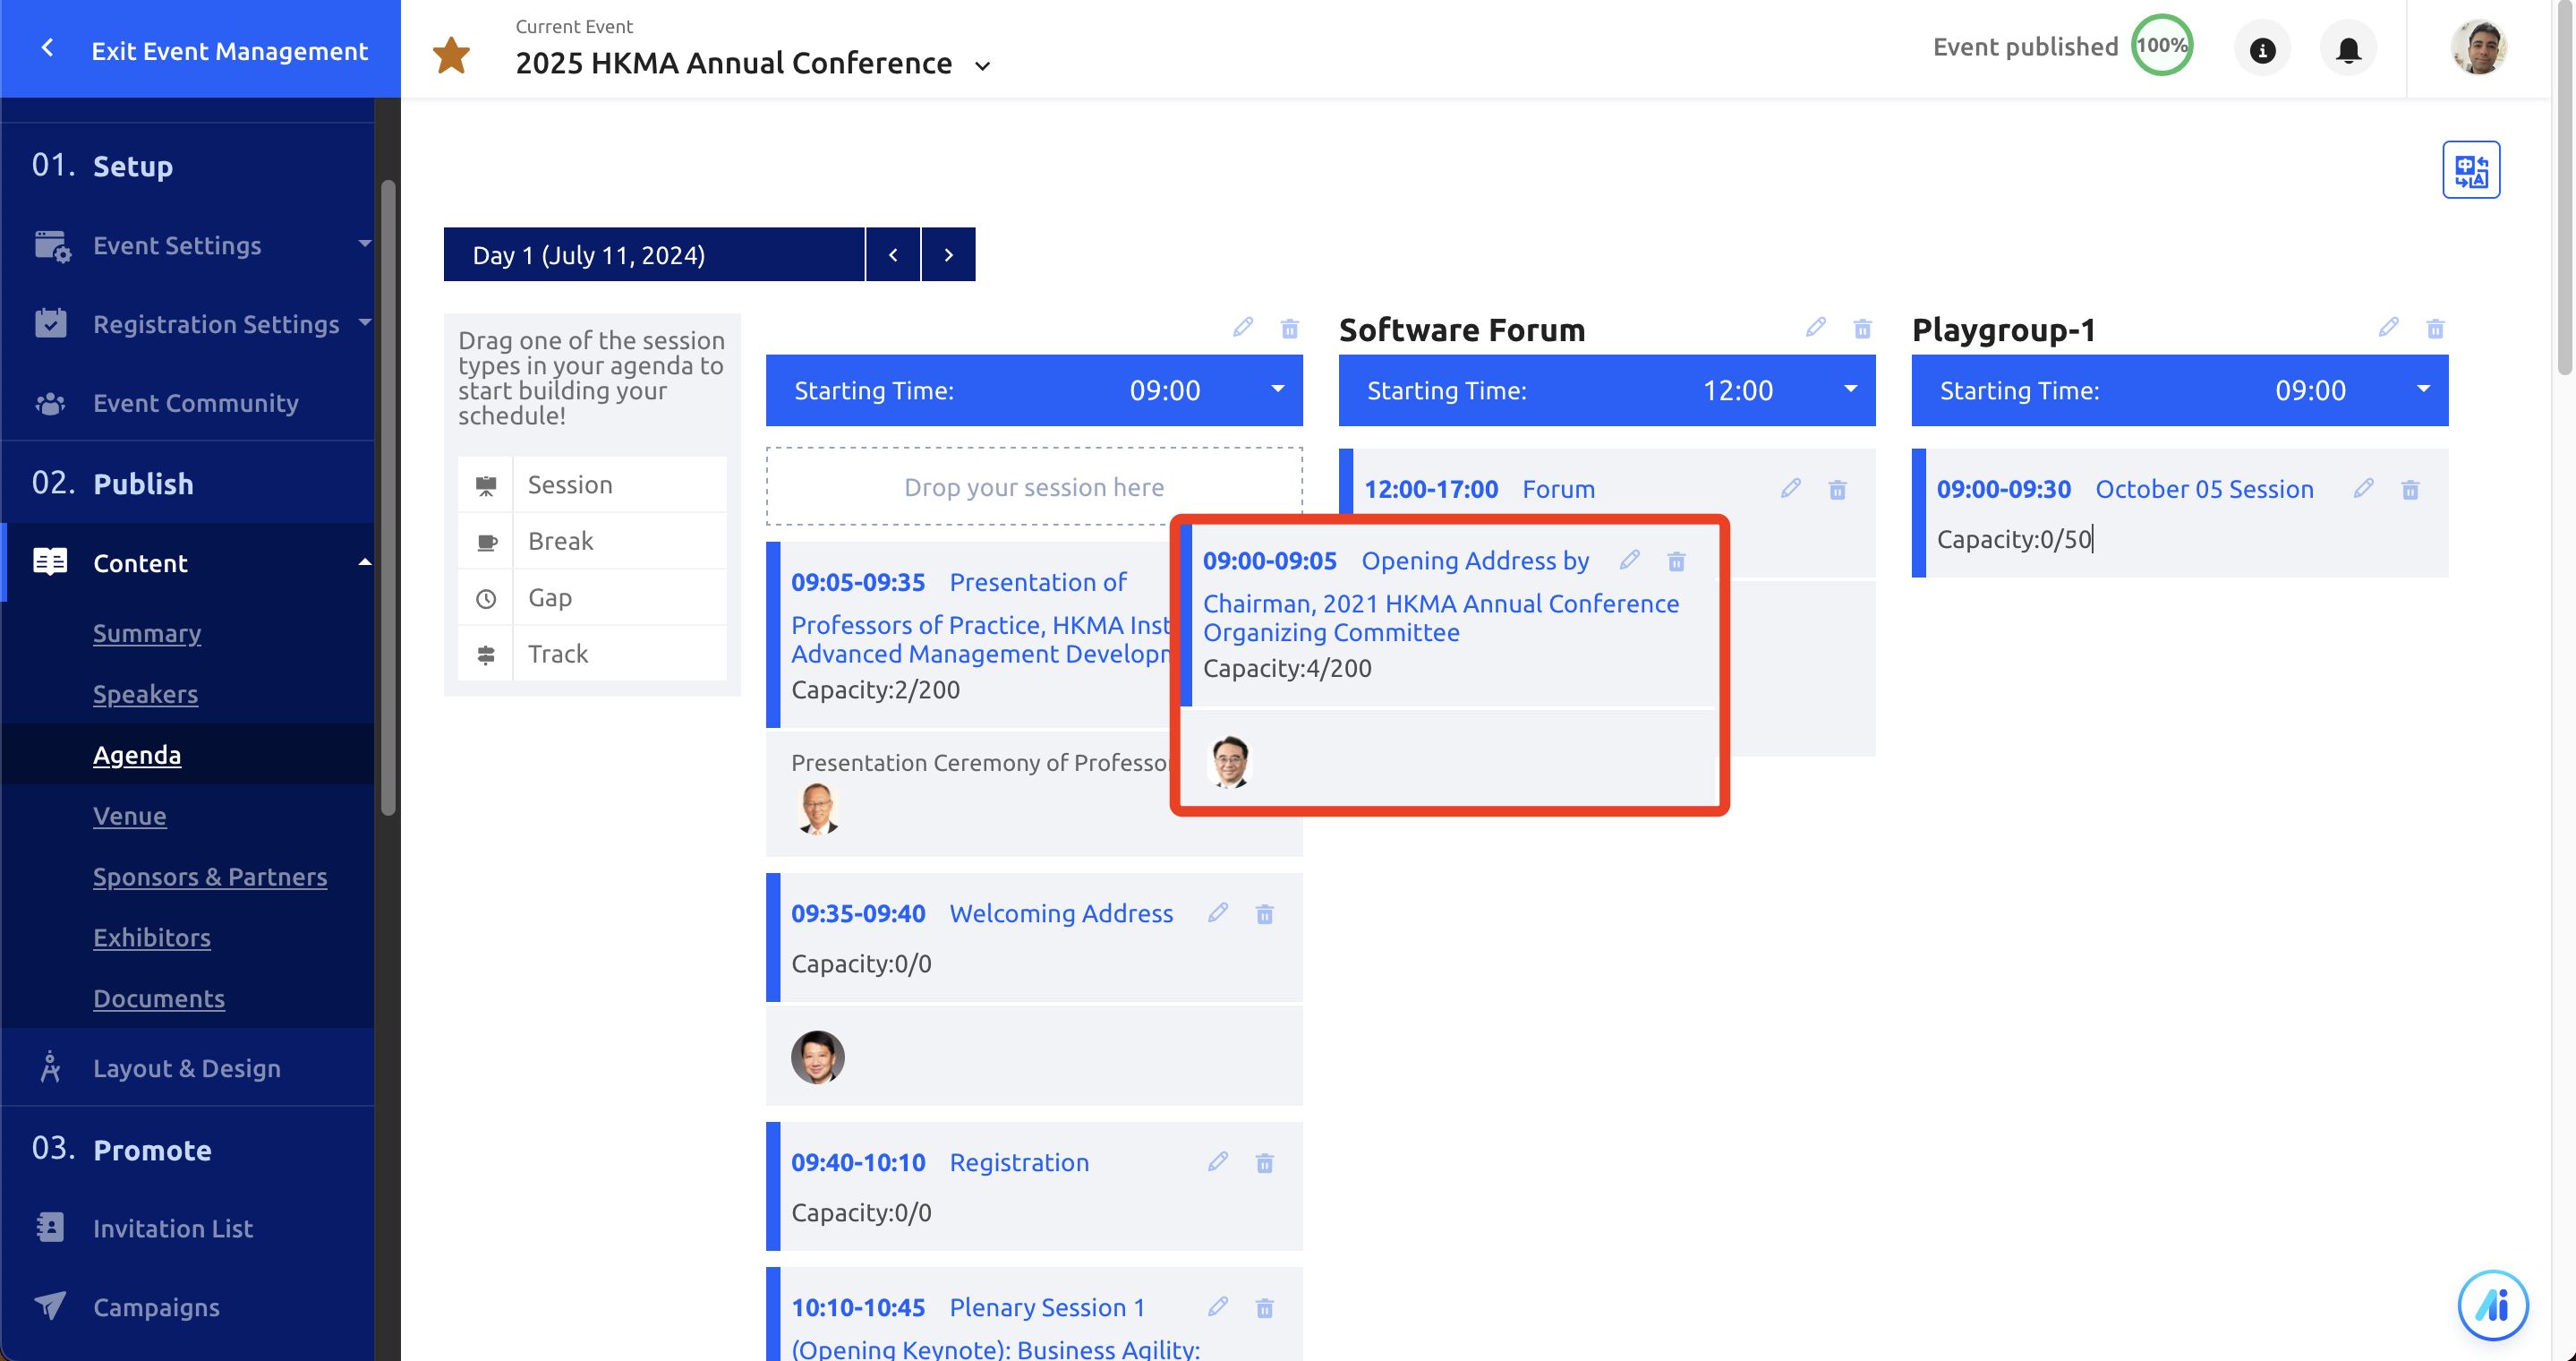
Task: Click the information icon in the header
Action: [2262, 49]
